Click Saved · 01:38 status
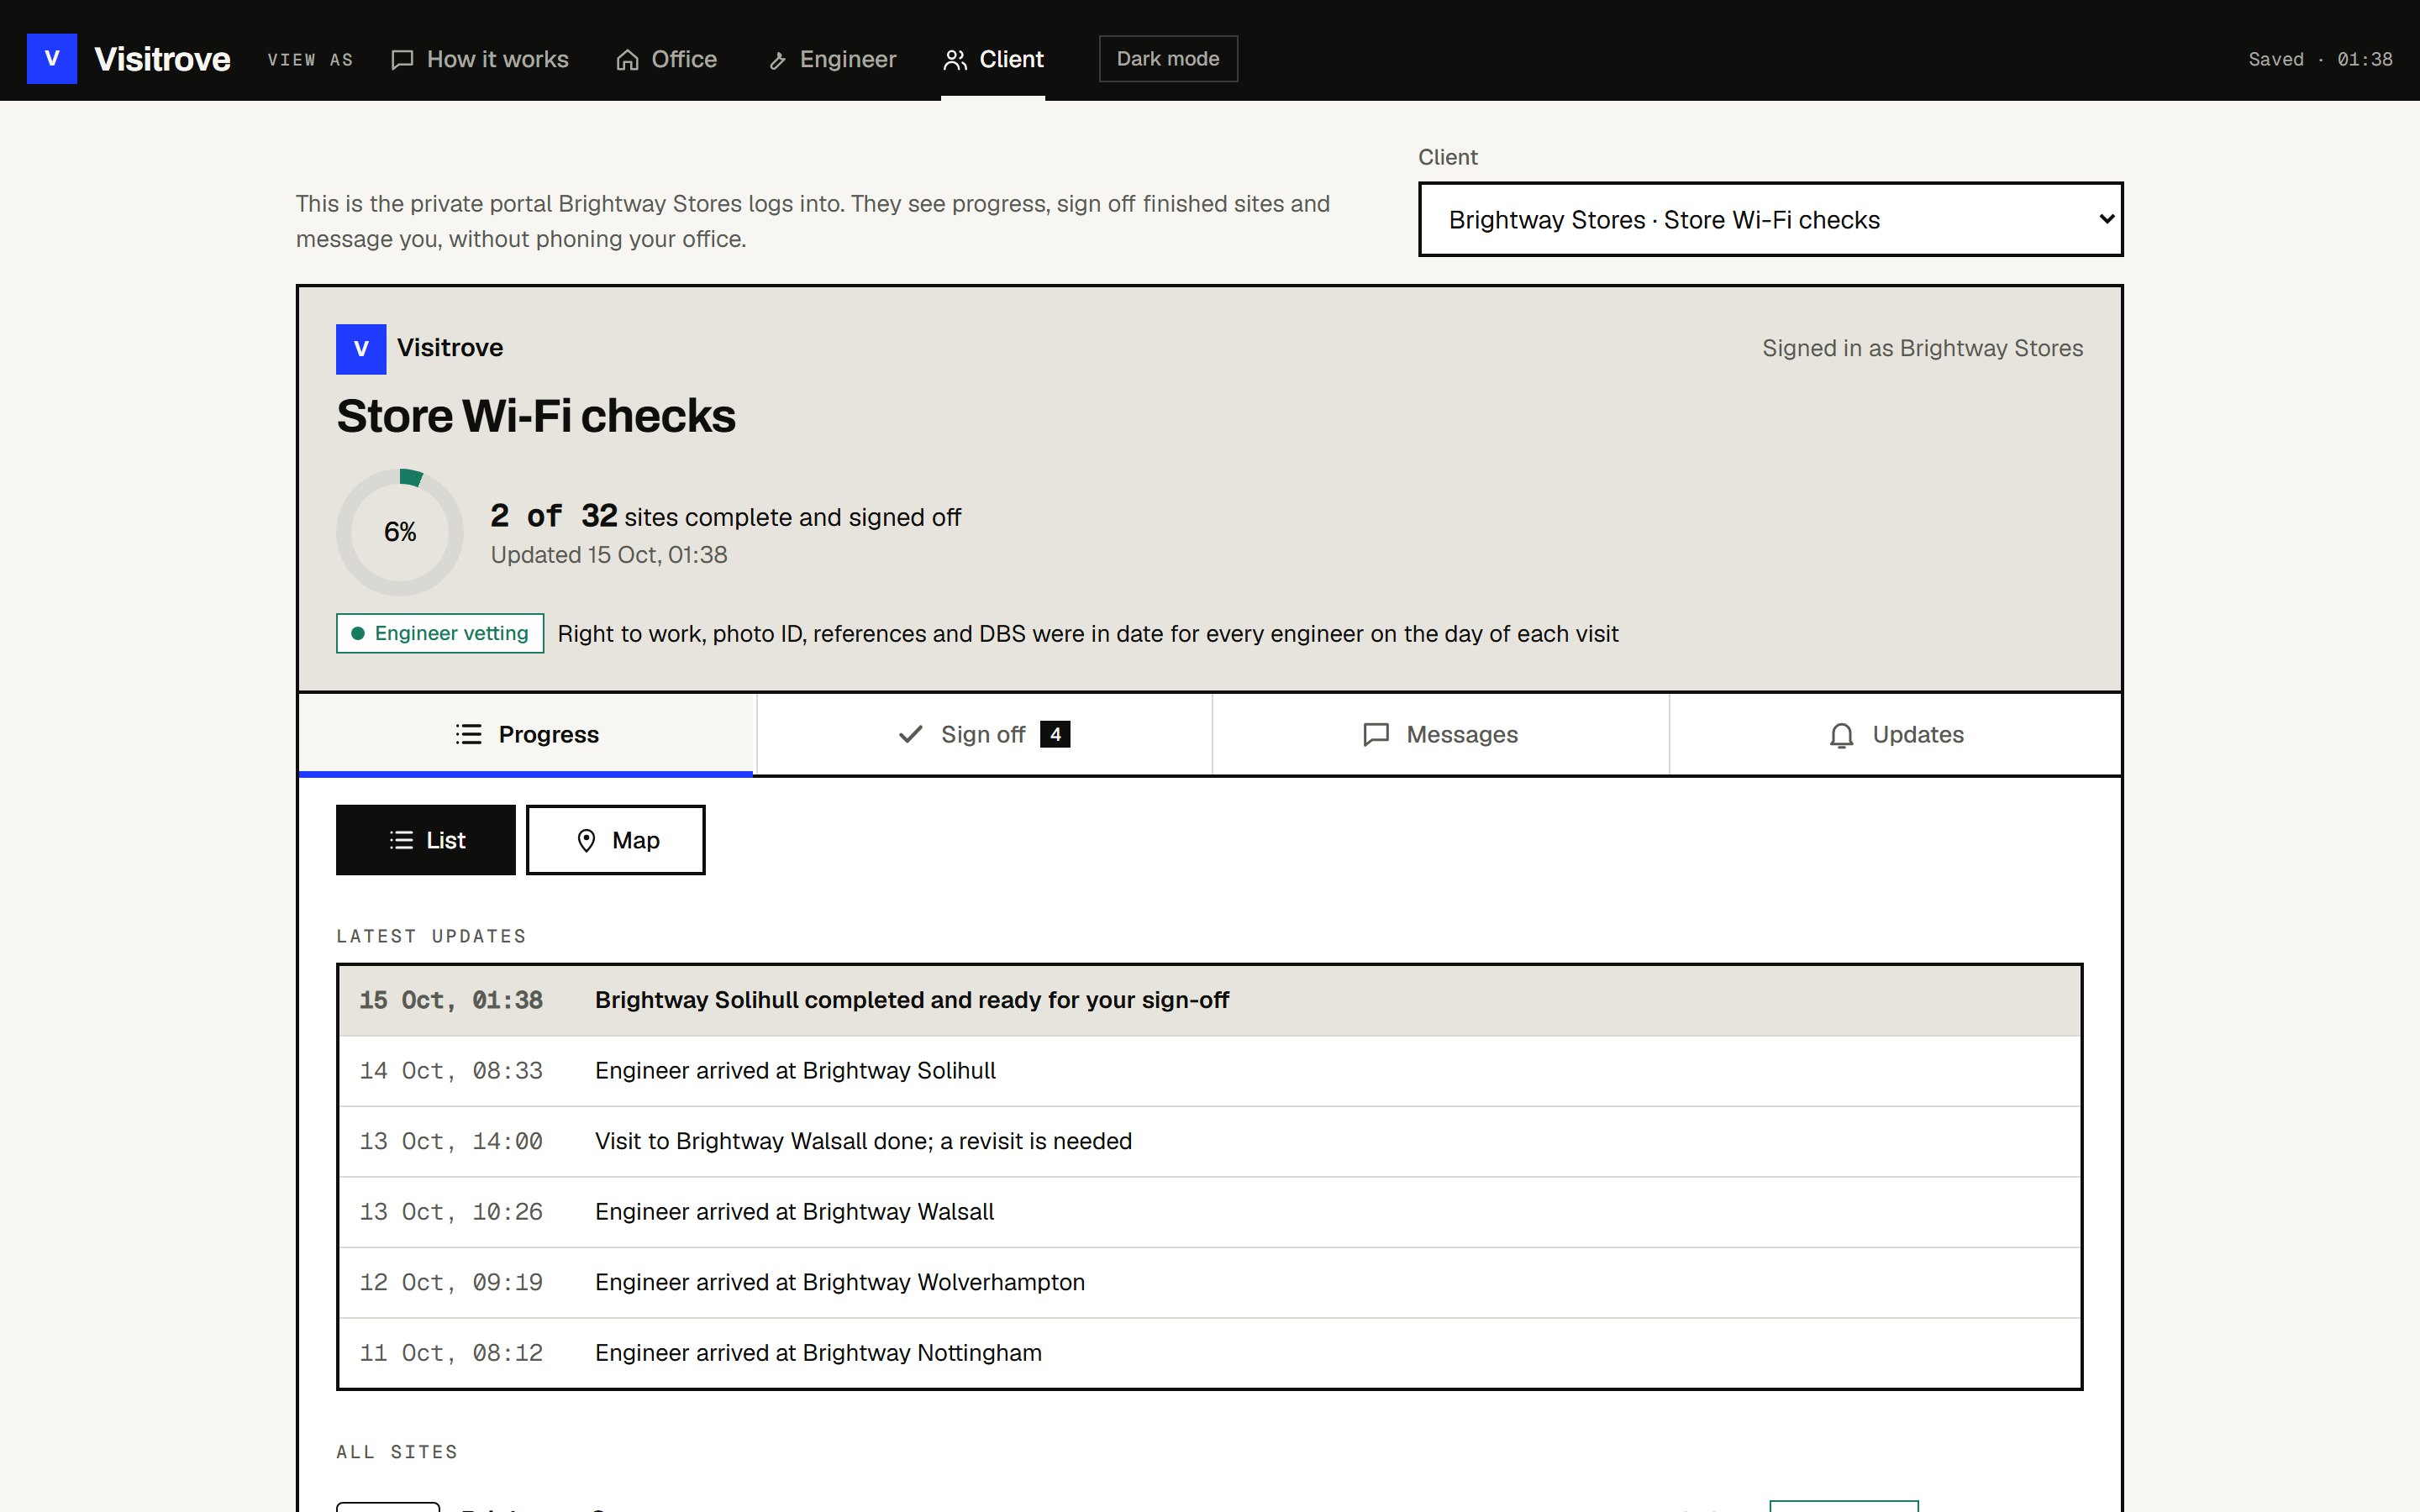This screenshot has width=2420, height=1512. [2320, 59]
